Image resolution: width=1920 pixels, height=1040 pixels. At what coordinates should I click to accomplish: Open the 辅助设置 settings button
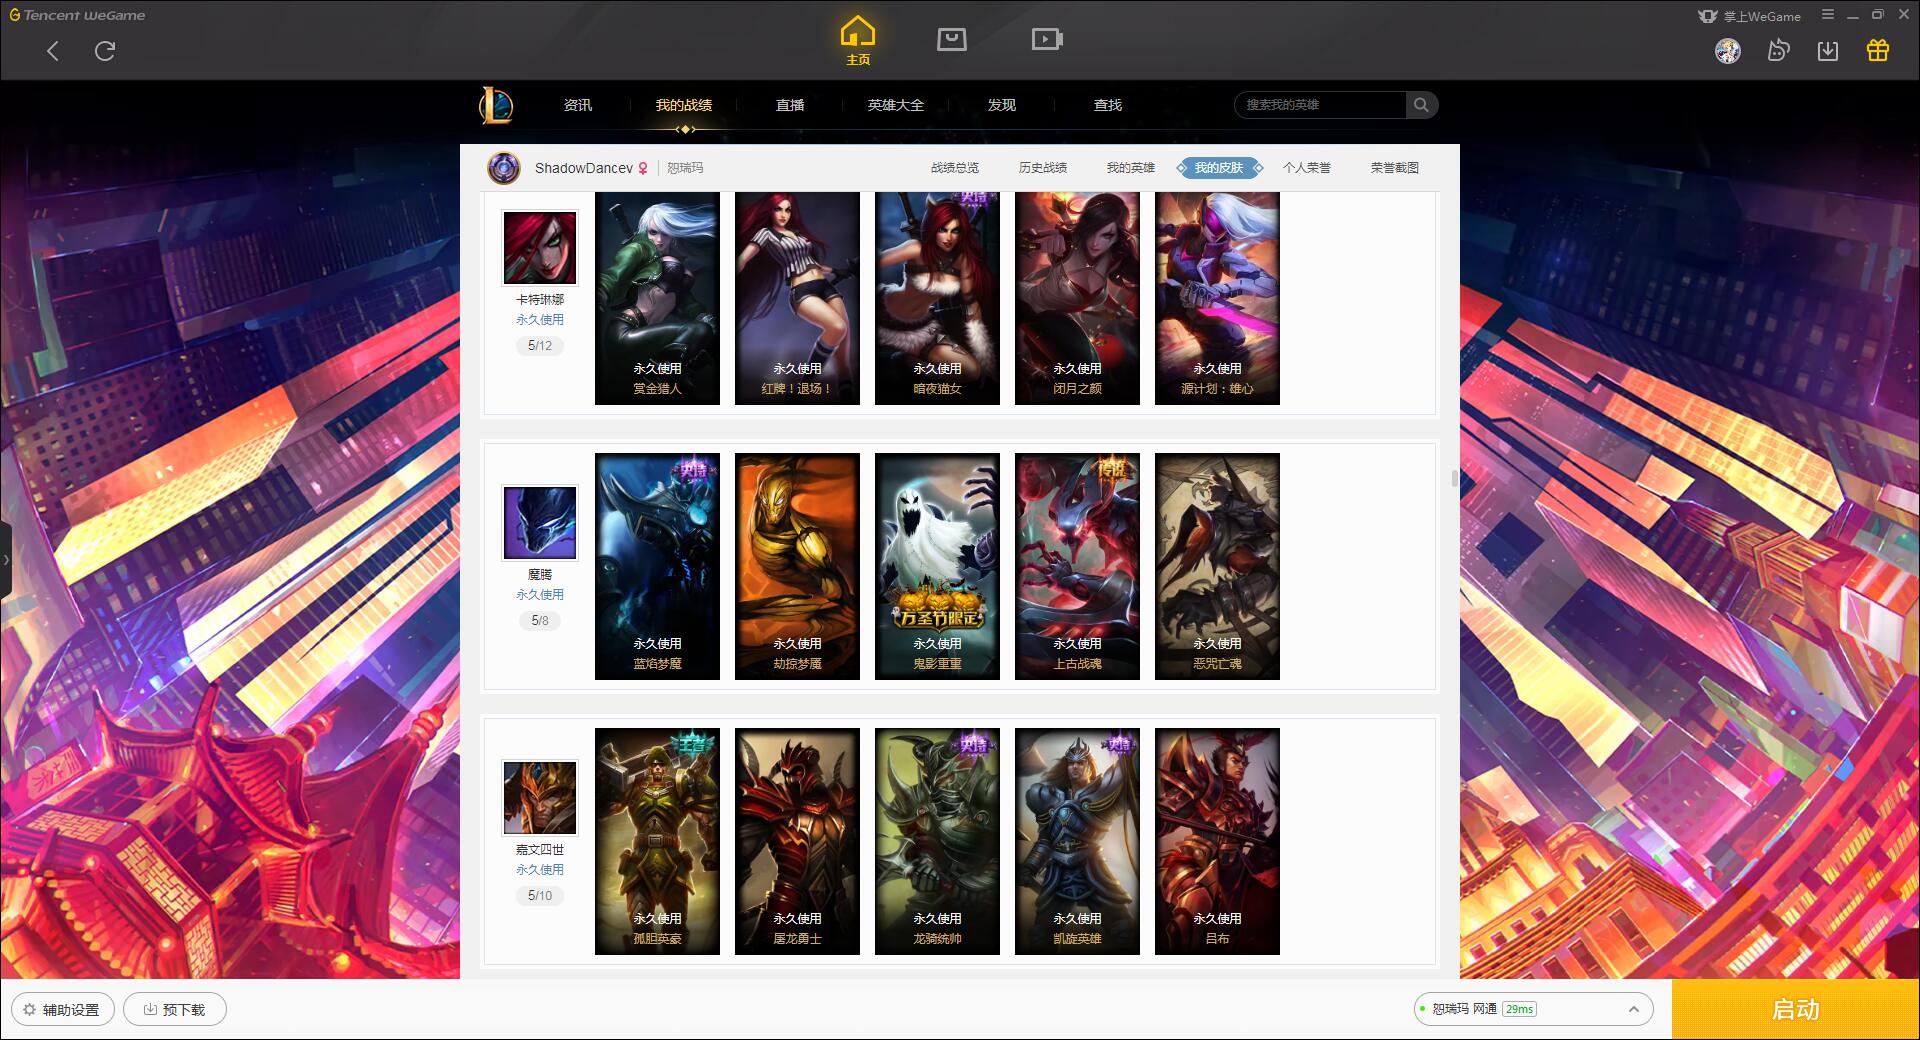[x=63, y=1009]
